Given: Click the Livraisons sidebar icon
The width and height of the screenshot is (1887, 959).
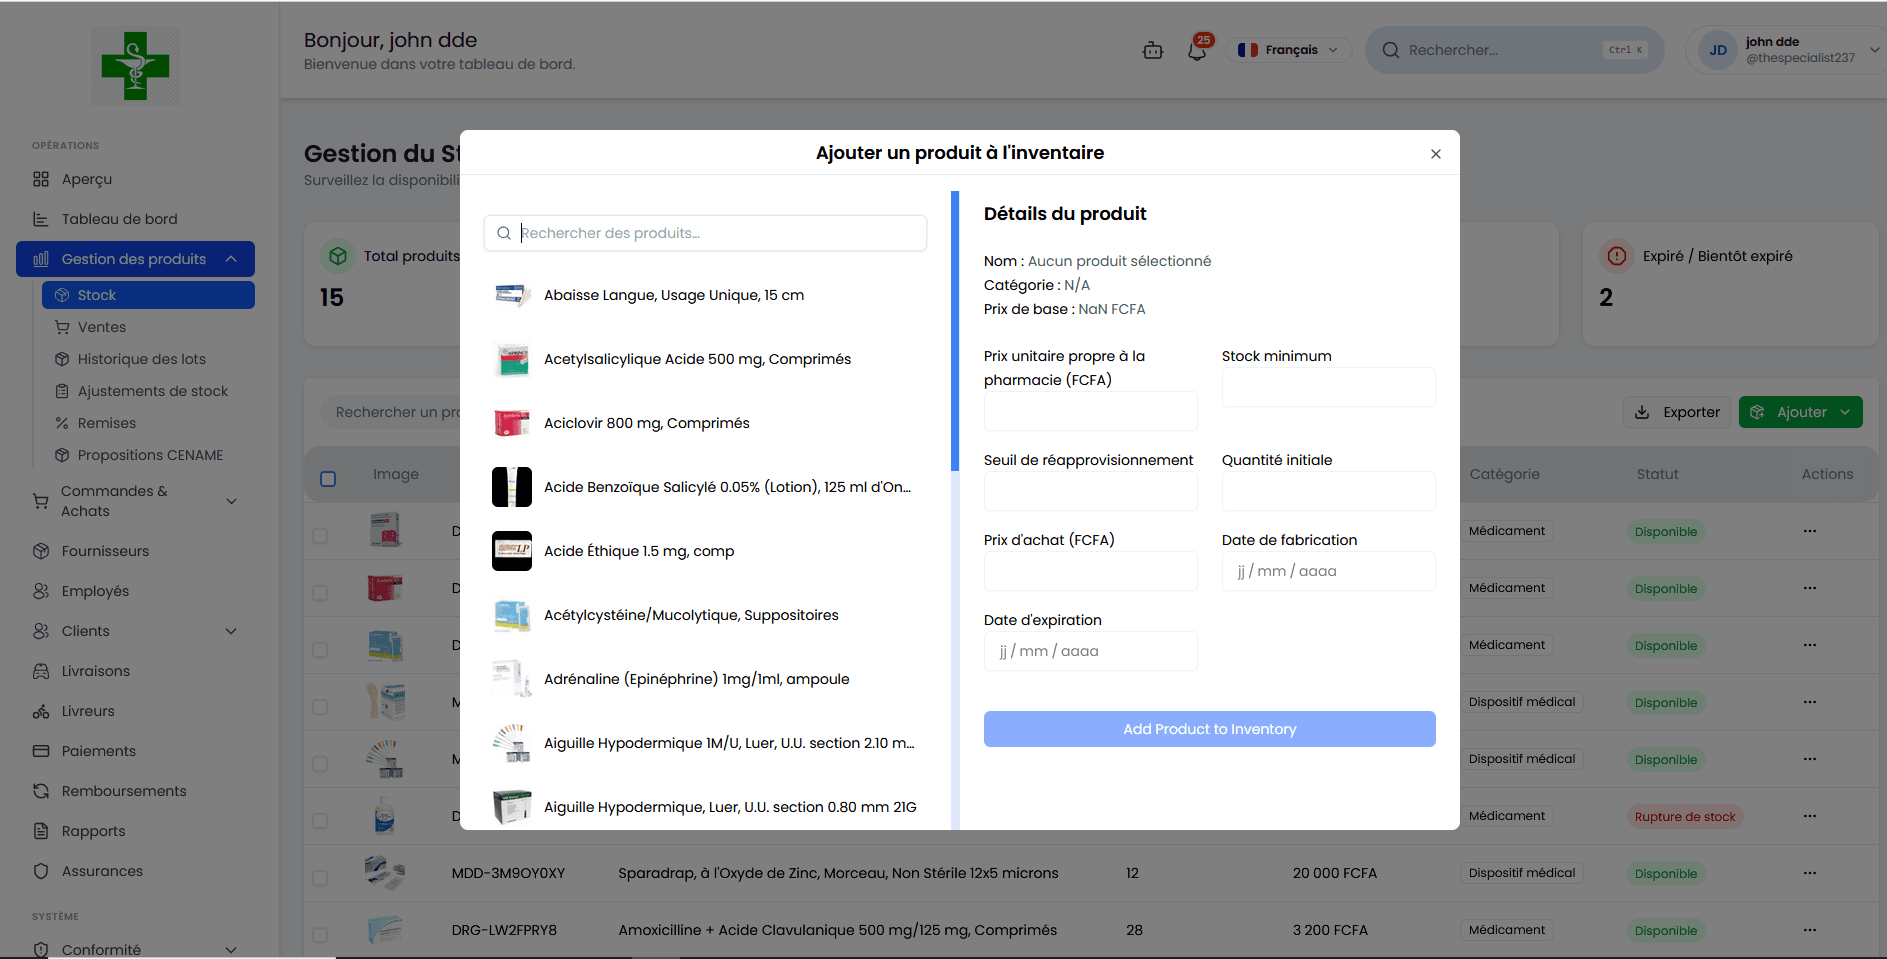Looking at the screenshot, I should (x=41, y=671).
